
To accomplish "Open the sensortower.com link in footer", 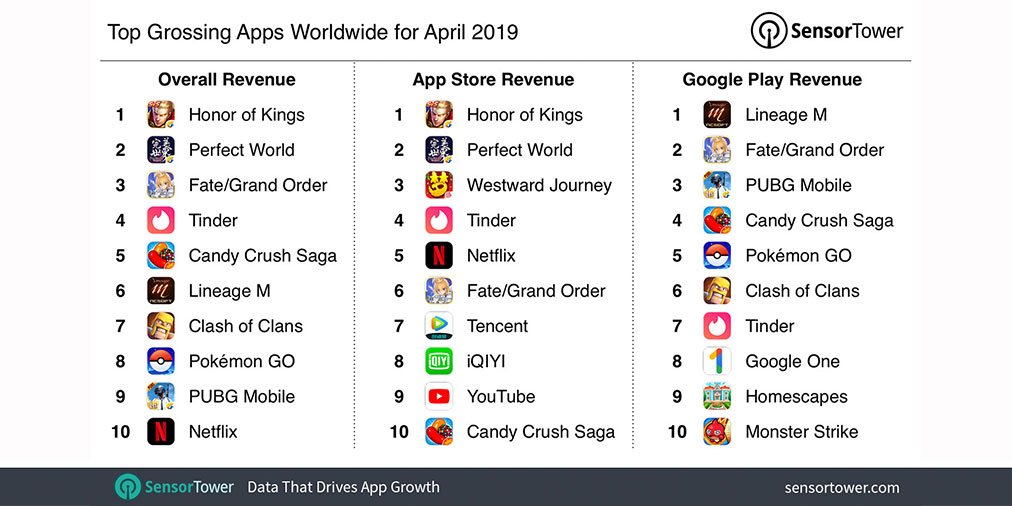I will 842,487.
